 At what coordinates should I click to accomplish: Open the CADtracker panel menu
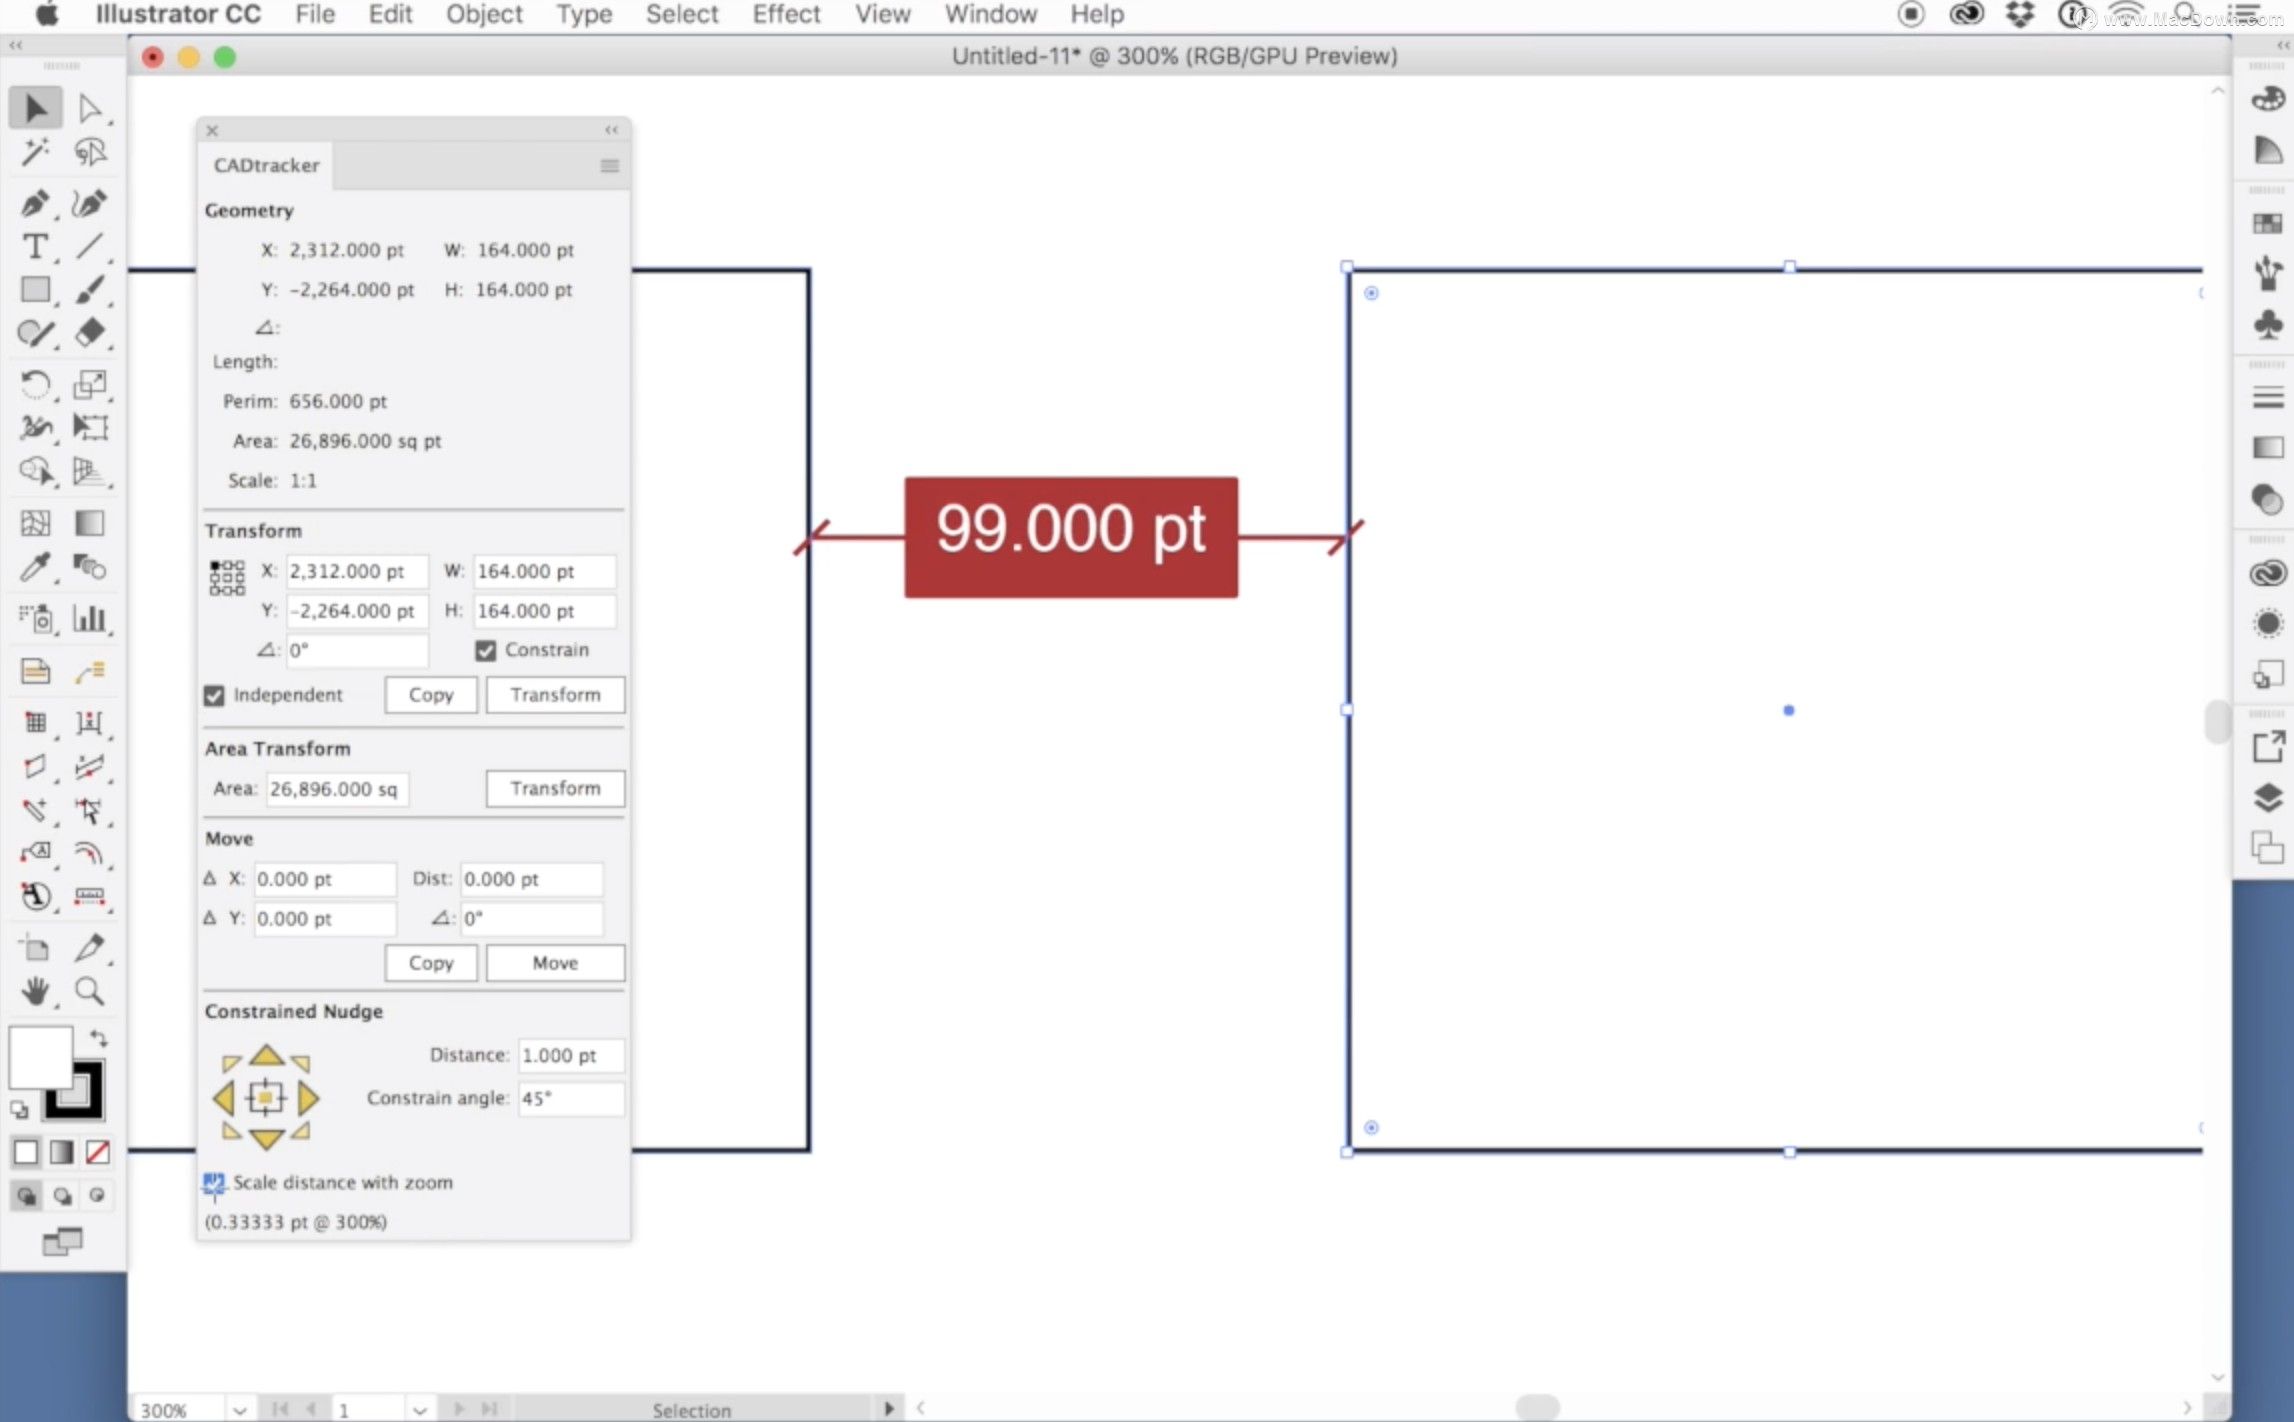pos(609,166)
